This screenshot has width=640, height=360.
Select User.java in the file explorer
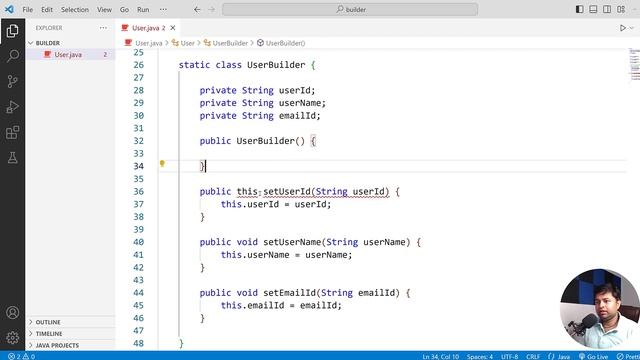(71, 54)
